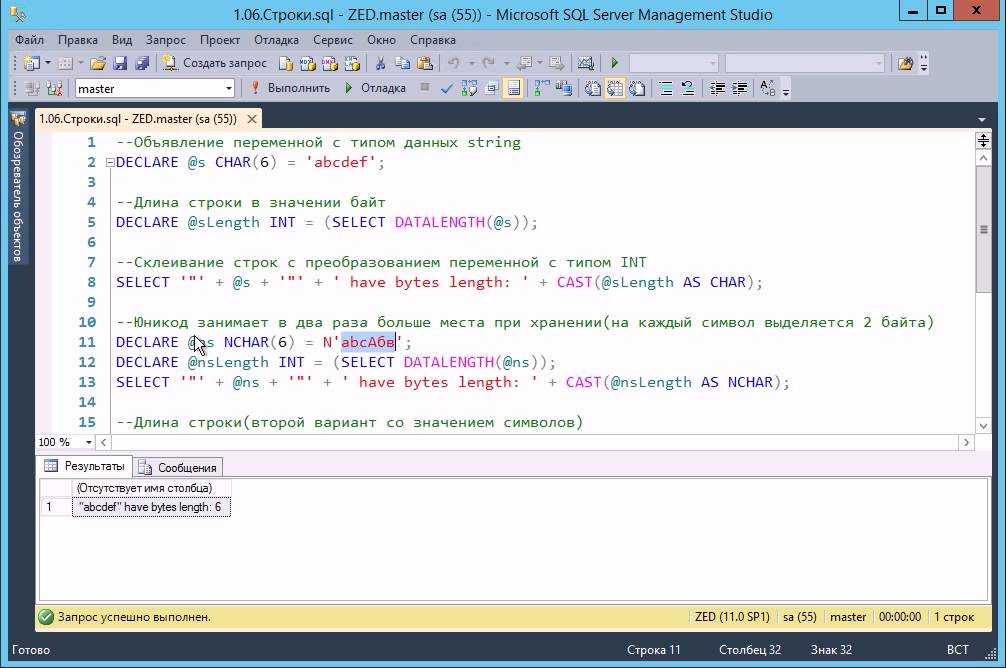The width and height of the screenshot is (1006, 668).
Task: Open the Справка menu
Action: 432,40
